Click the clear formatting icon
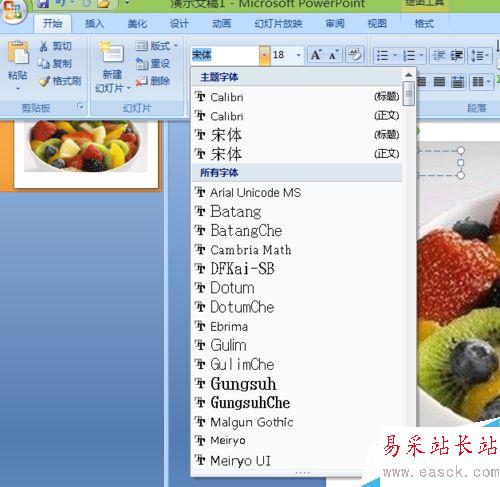 [354, 55]
